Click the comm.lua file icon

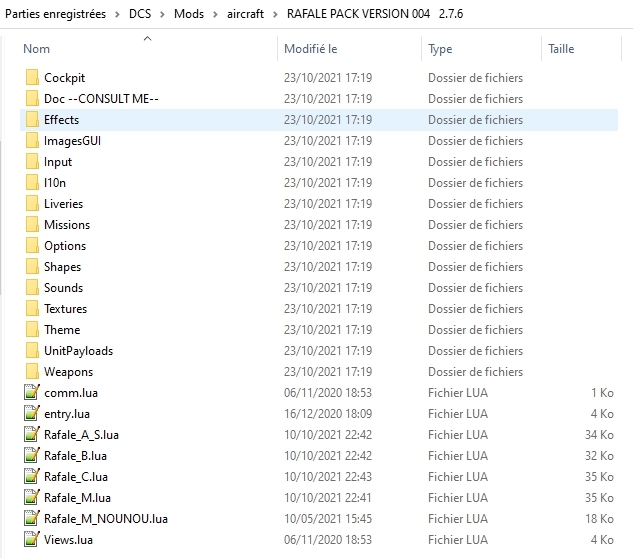32,392
